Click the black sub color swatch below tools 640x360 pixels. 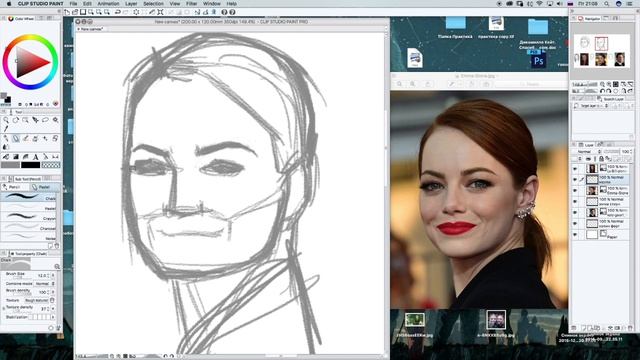(31, 165)
